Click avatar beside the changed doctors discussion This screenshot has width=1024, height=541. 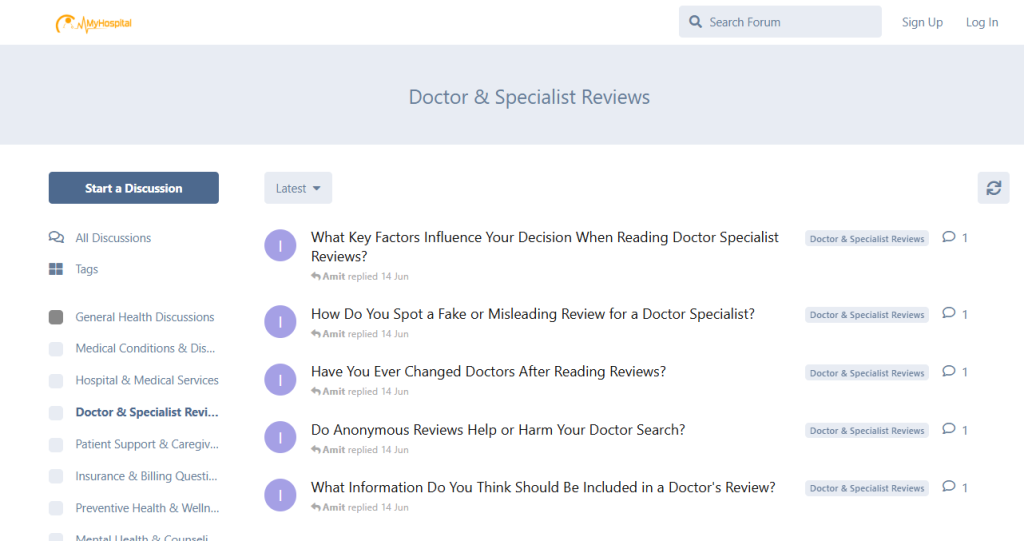[280, 380]
